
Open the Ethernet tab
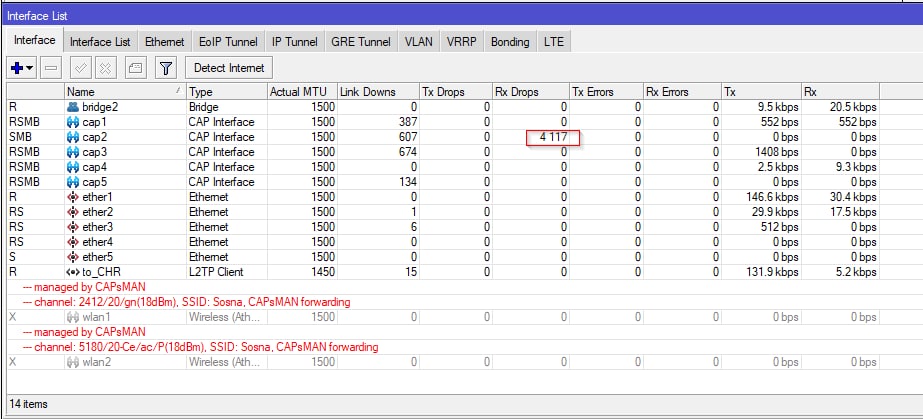(x=164, y=42)
